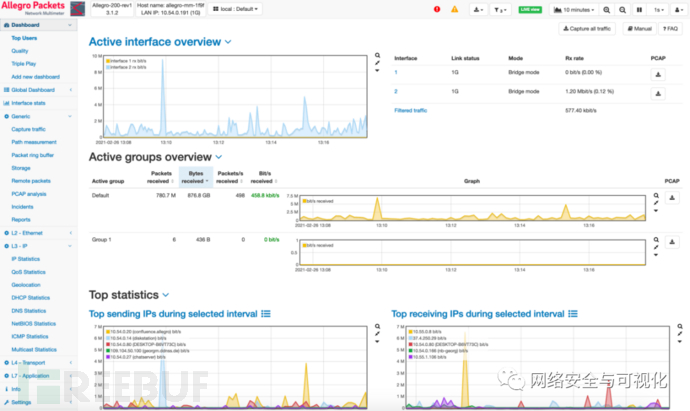
Task: Pause the live data updates
Action: point(640,9)
